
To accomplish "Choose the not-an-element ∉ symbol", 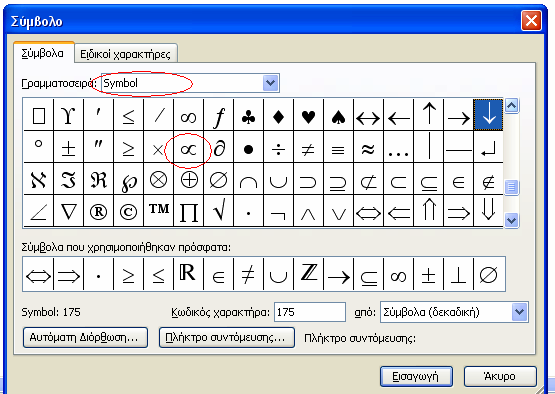I will 488,179.
